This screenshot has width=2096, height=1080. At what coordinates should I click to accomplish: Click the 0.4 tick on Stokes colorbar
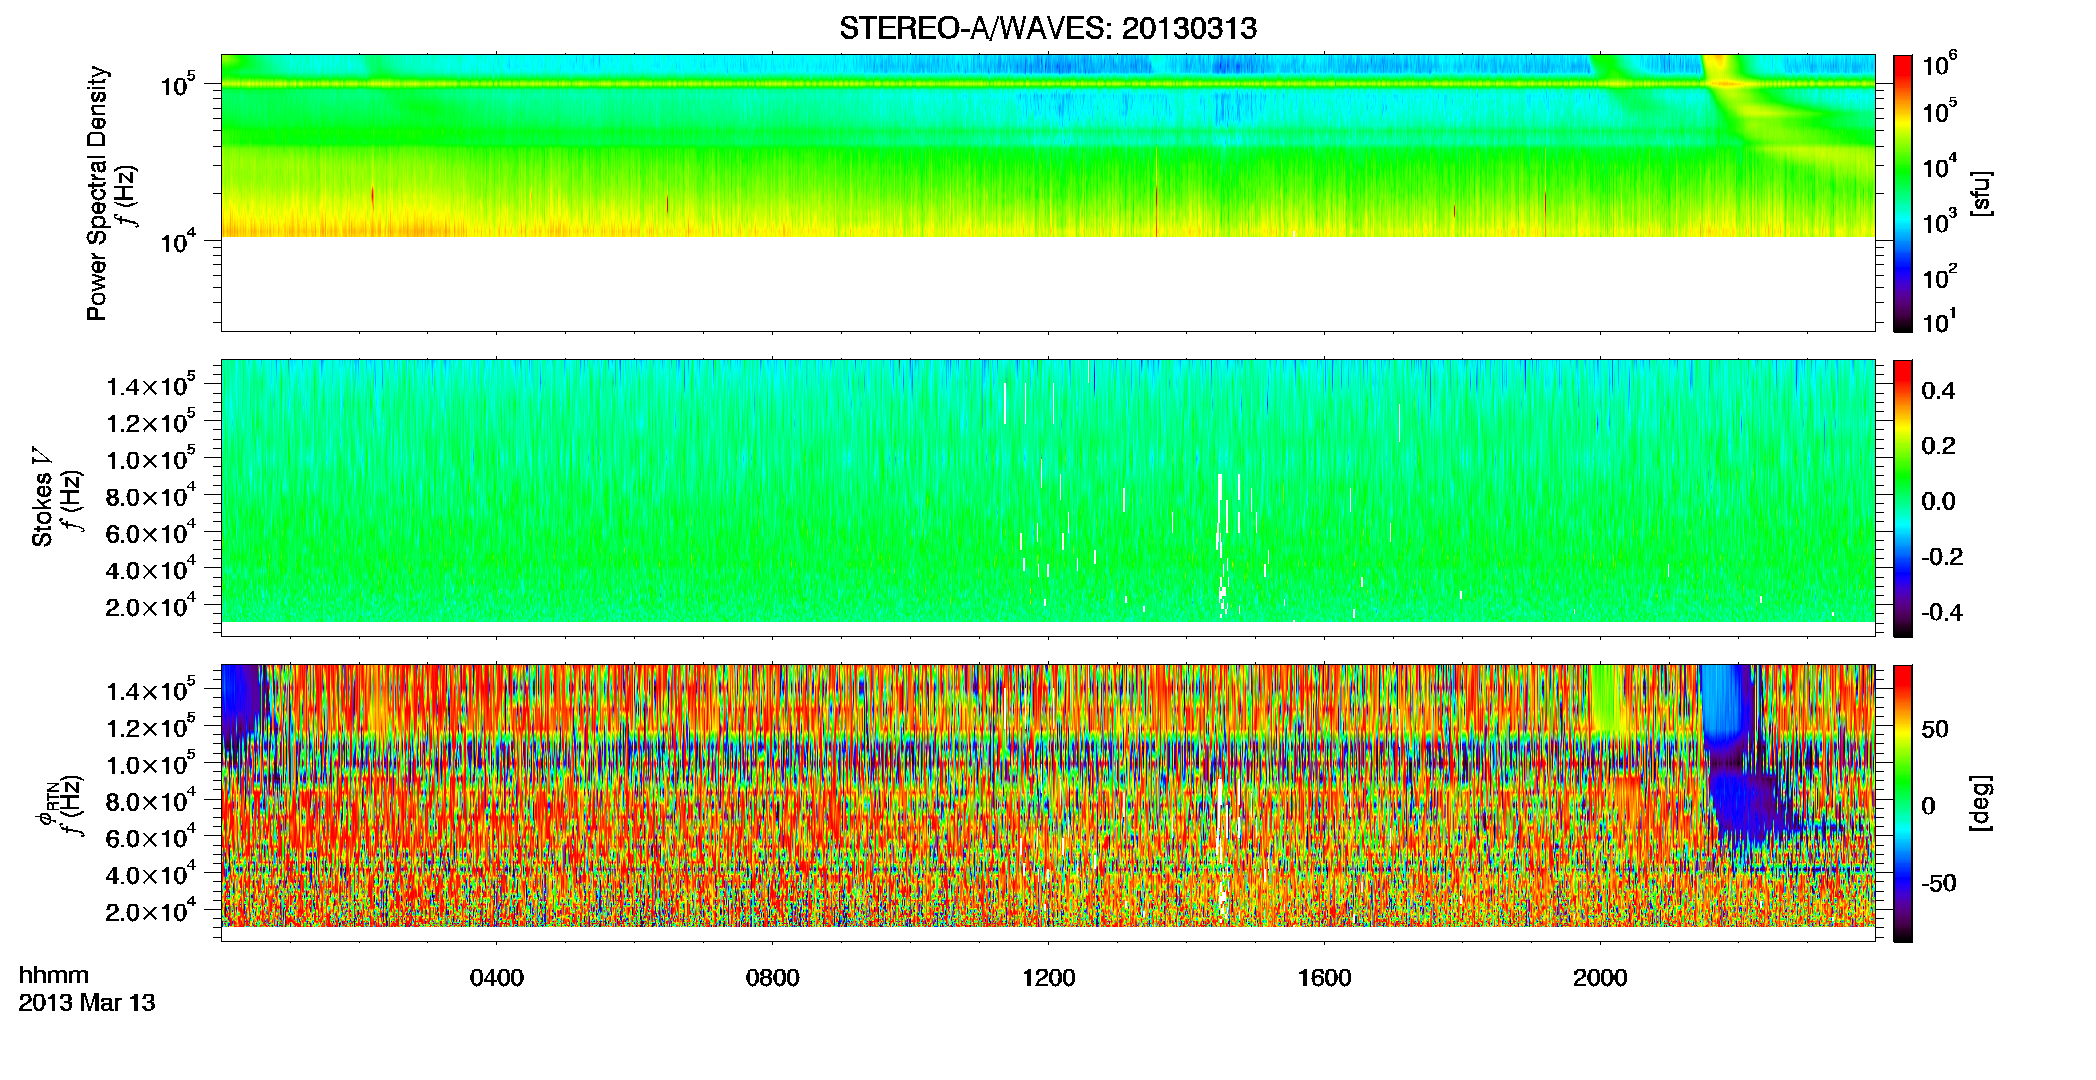coord(1938,391)
